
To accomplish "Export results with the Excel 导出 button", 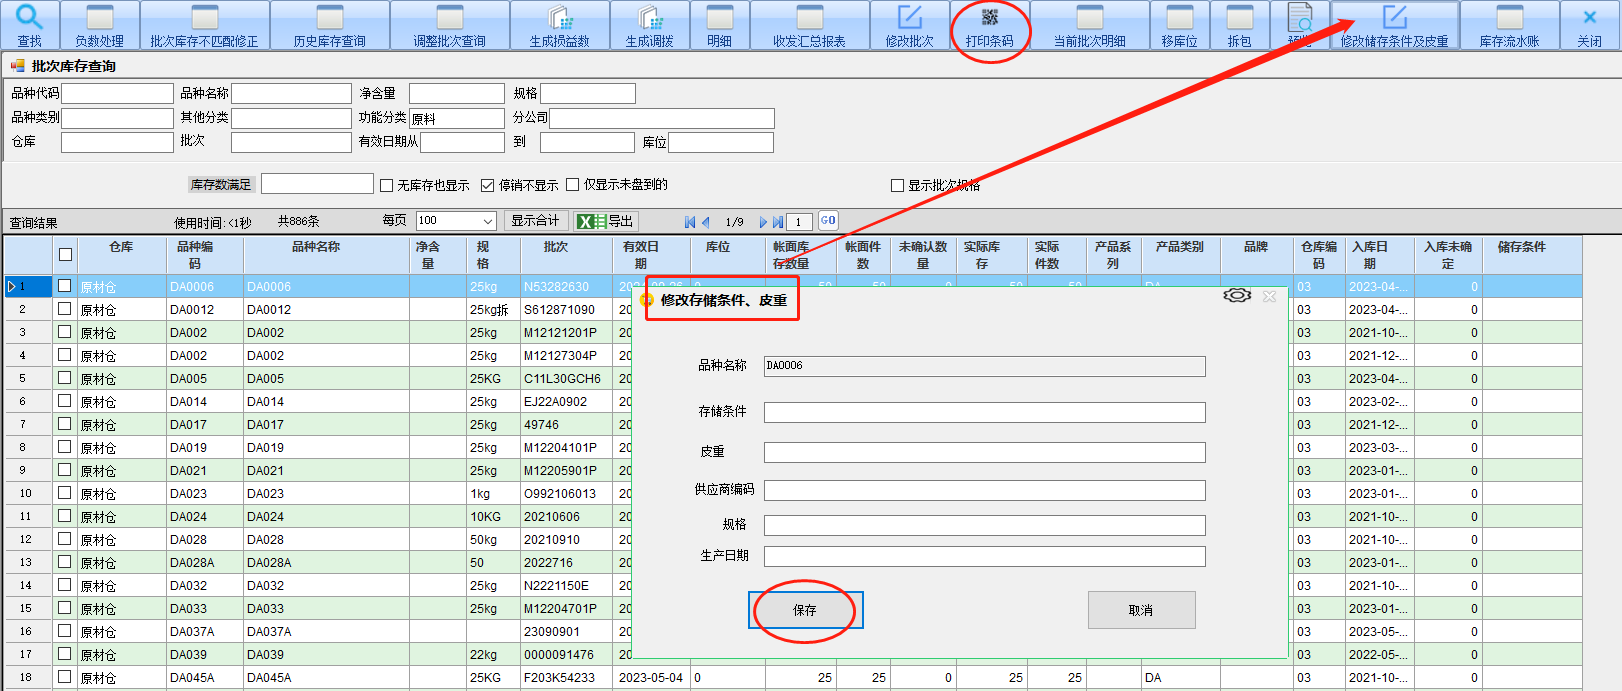I will pyautogui.click(x=606, y=221).
